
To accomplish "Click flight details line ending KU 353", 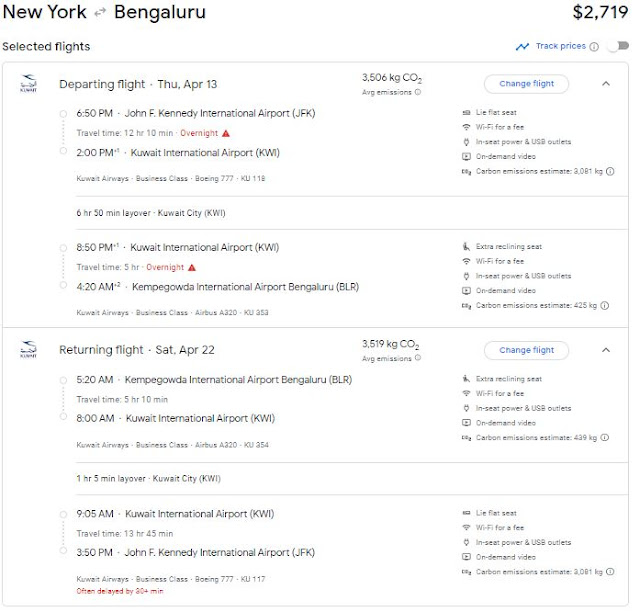I will point(172,313).
